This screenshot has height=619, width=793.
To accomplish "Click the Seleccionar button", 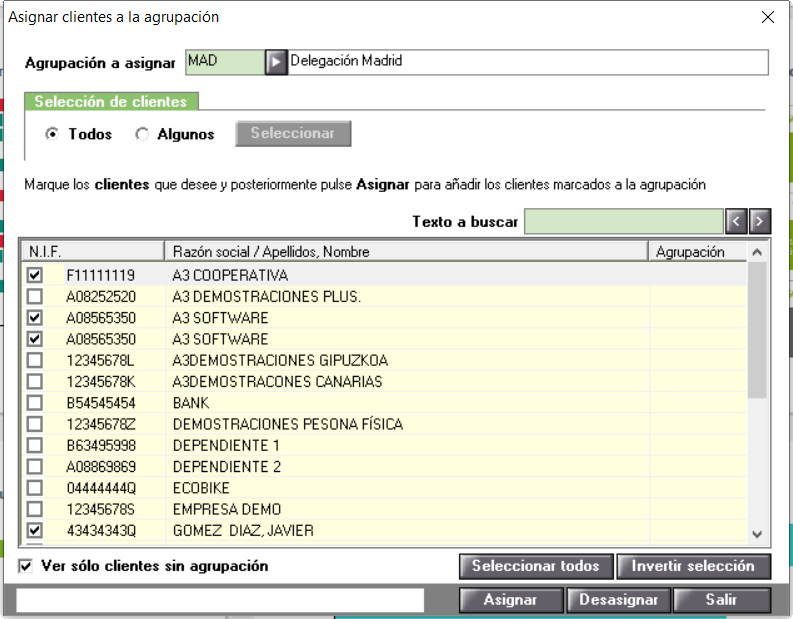I will coord(293,134).
